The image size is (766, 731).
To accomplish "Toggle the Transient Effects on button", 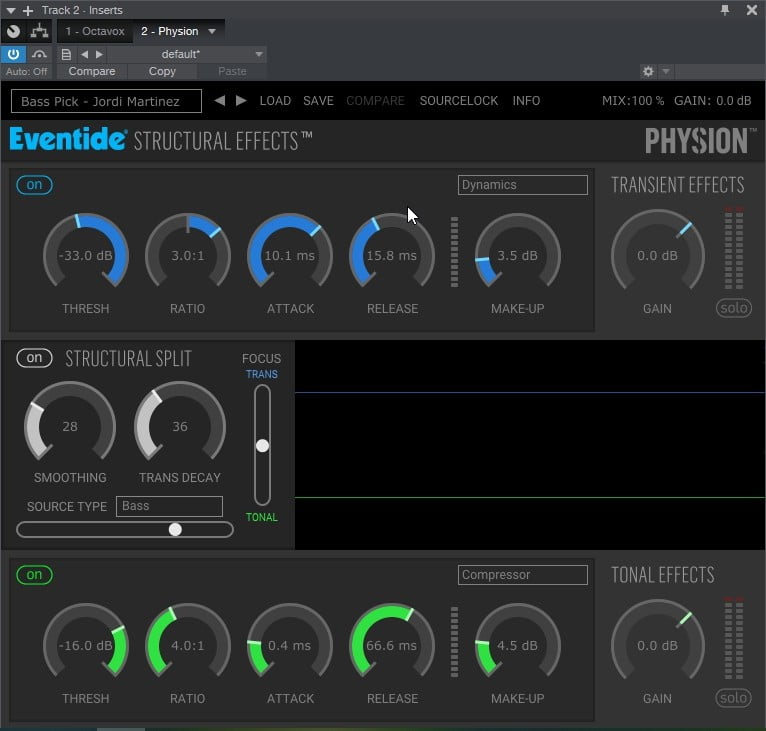I will pyautogui.click(x=34, y=185).
